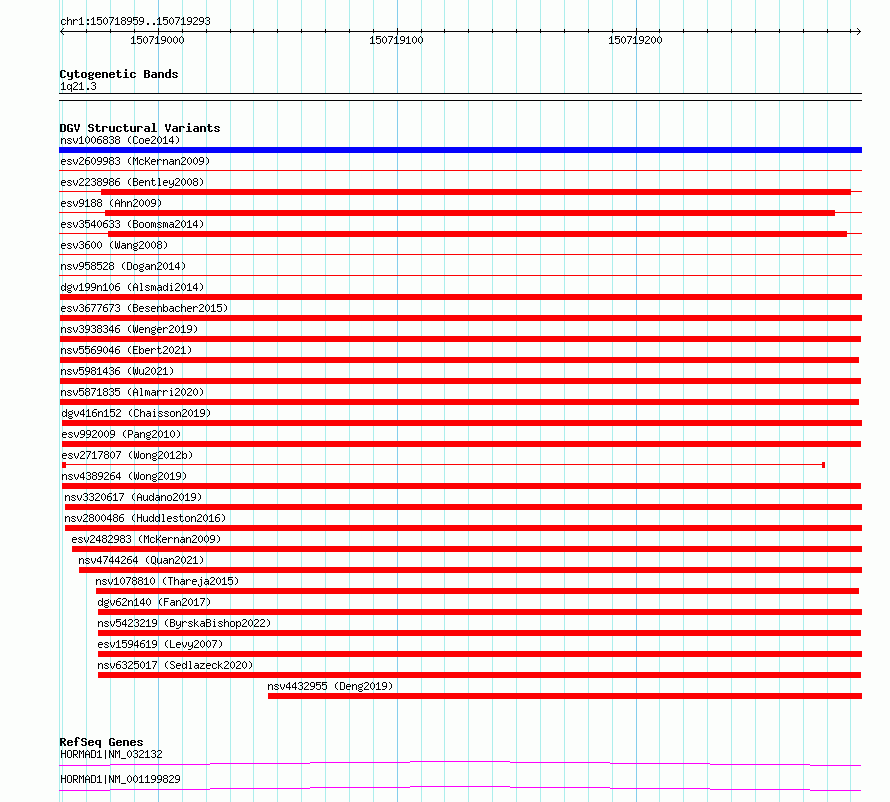Click the red bar under nsv4432955 (Deng2019)
Image resolution: width=890 pixels, height=802 pixels.
565,696
